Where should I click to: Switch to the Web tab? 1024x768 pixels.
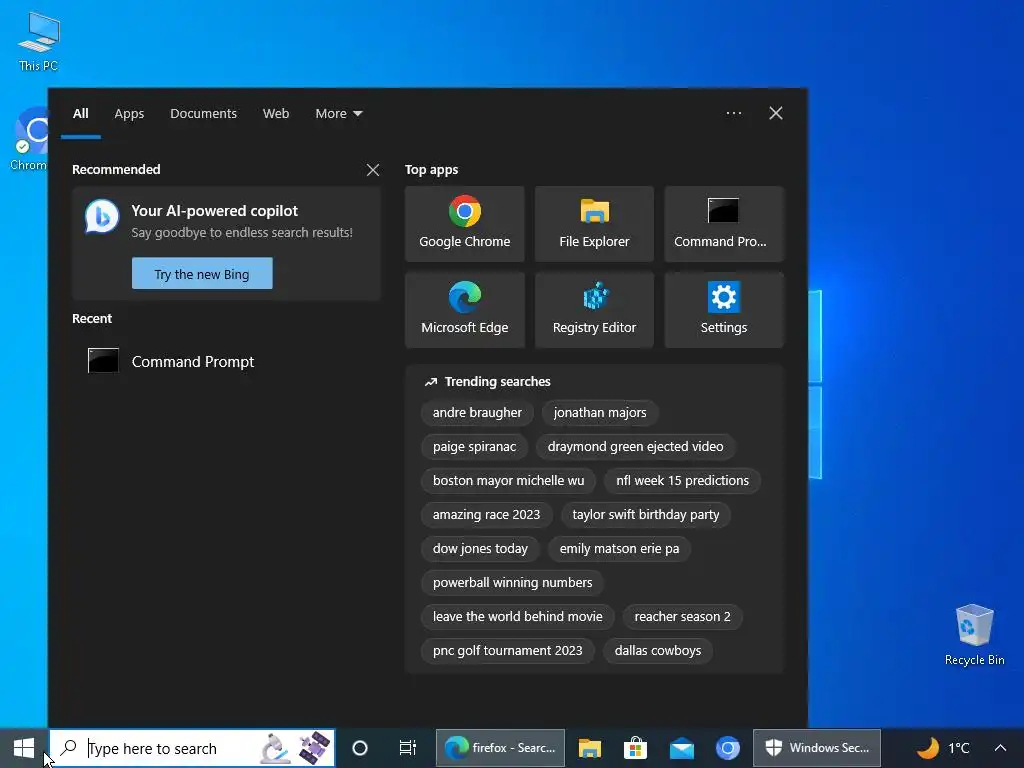click(276, 114)
